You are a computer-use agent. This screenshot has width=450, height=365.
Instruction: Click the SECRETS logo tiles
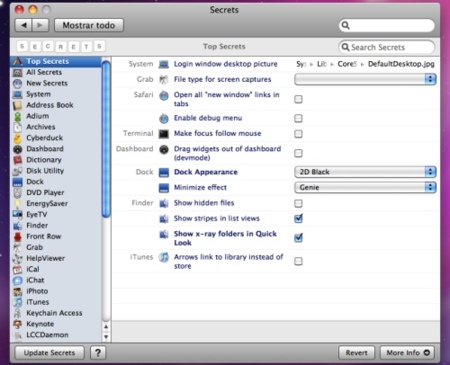pyautogui.click(x=61, y=46)
